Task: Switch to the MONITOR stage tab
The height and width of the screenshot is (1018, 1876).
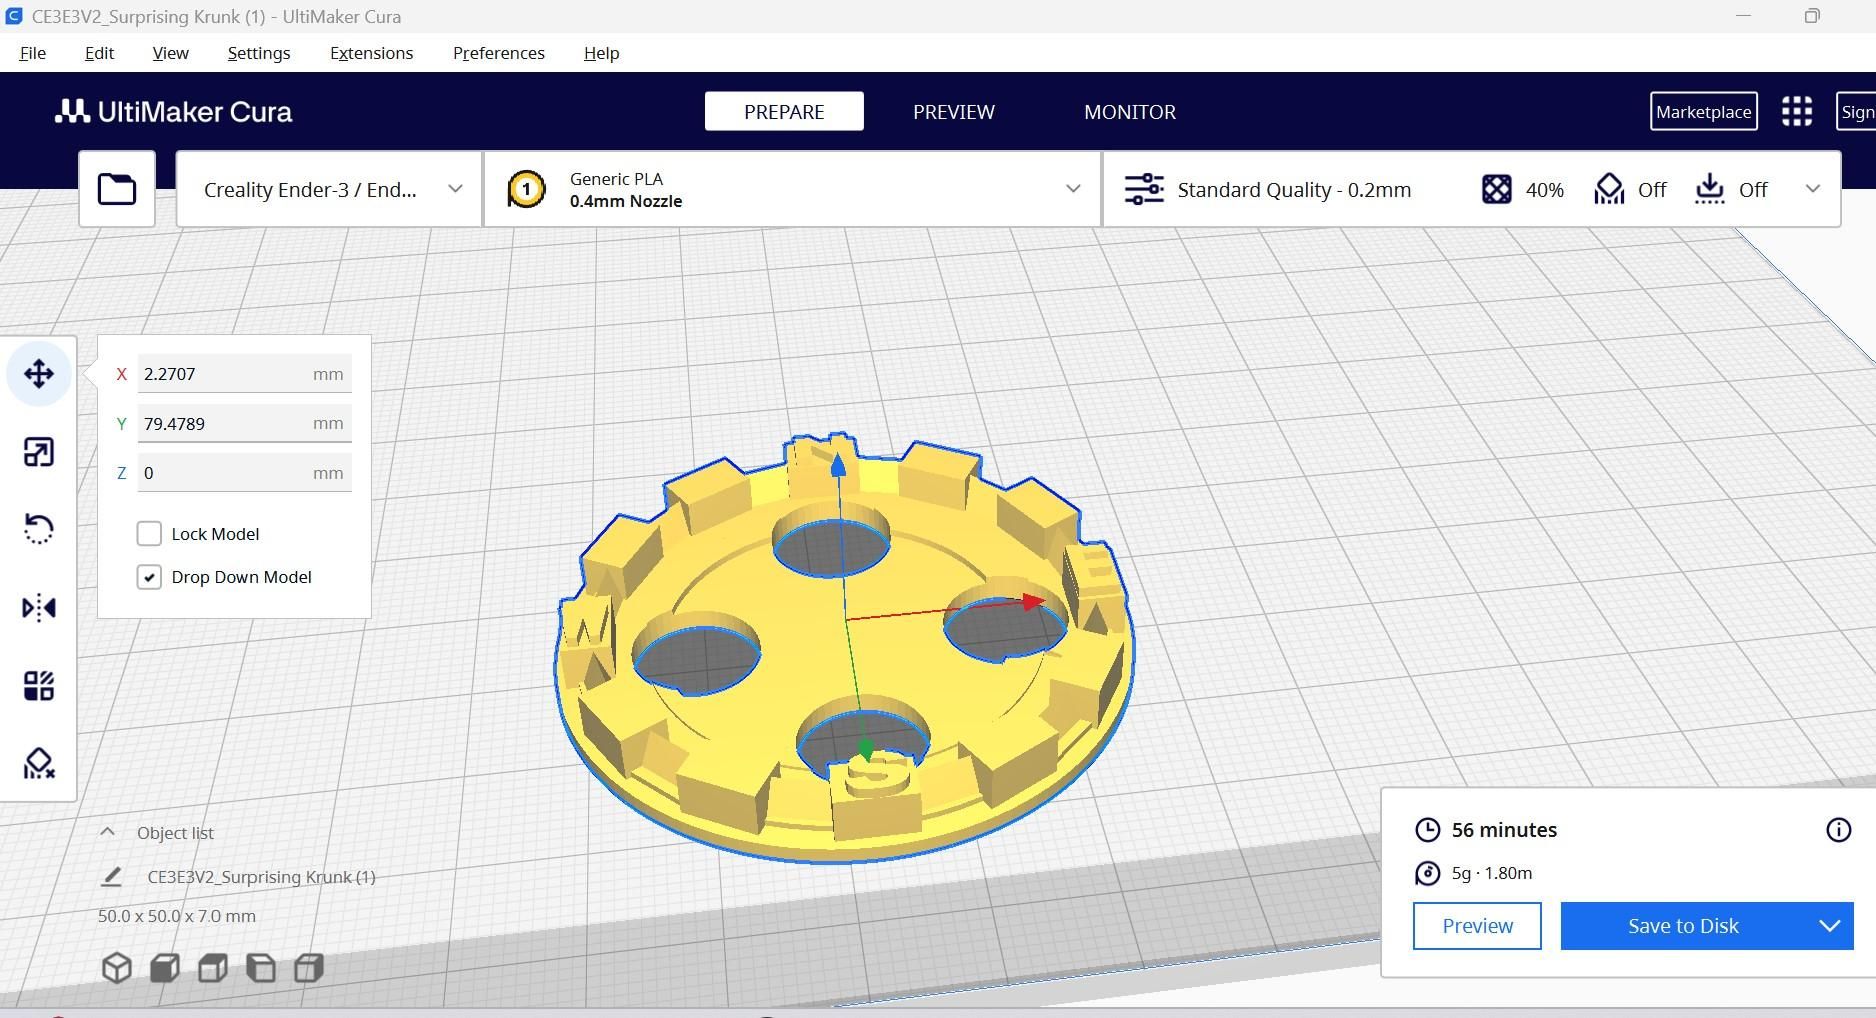Action: 1130,111
